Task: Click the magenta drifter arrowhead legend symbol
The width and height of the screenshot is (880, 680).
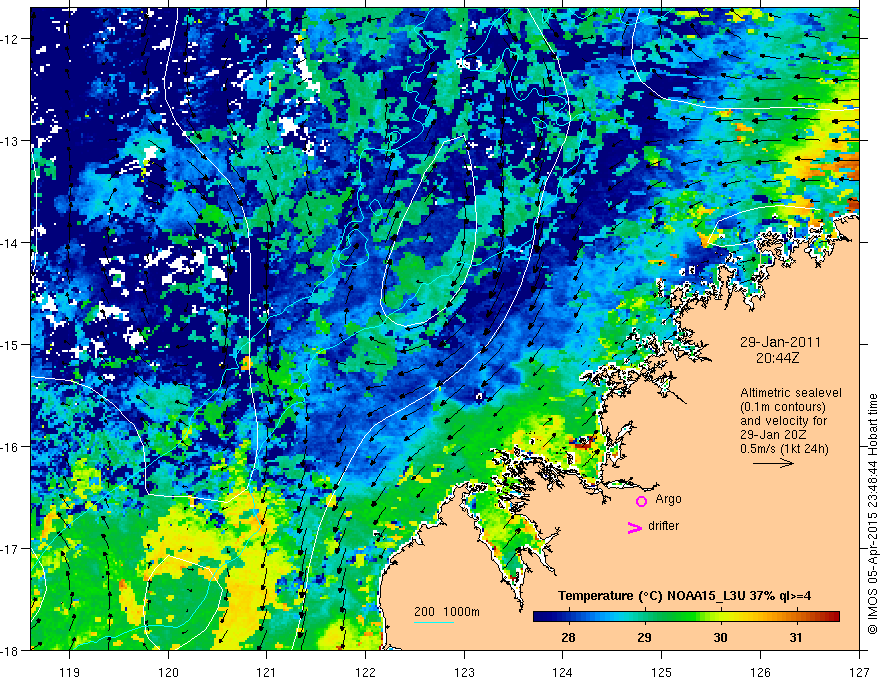Action: 634,527
